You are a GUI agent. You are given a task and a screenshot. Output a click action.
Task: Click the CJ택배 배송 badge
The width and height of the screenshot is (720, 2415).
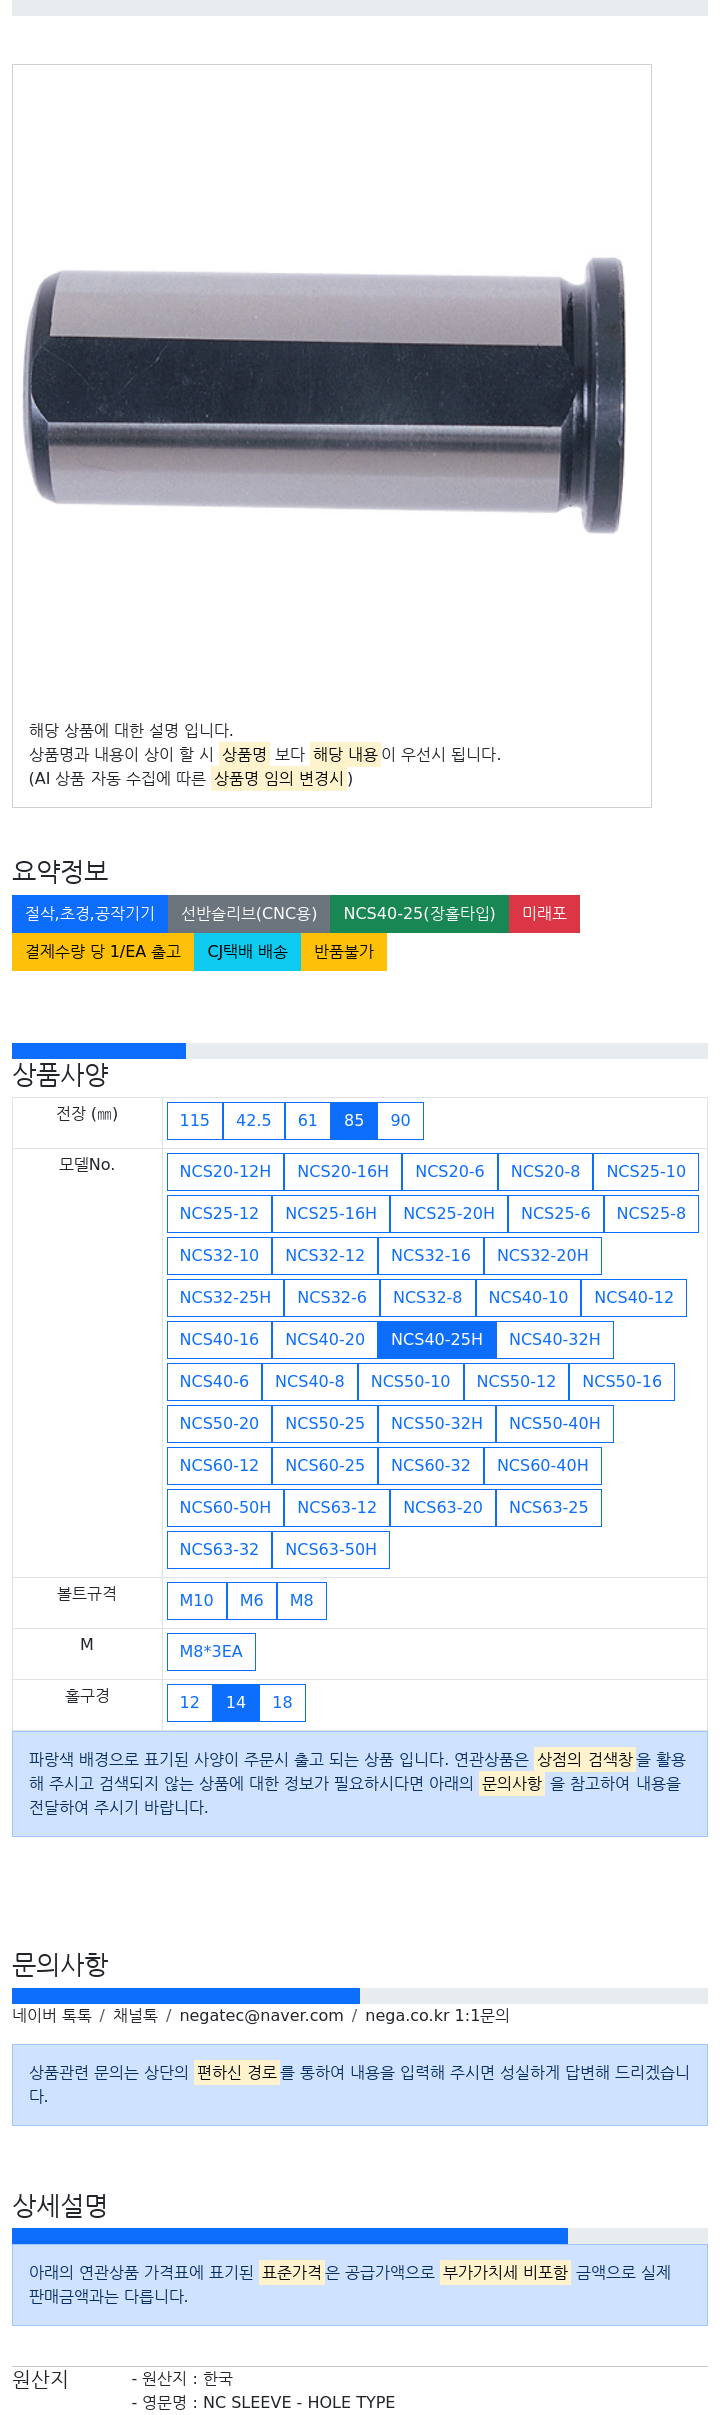pos(247,952)
